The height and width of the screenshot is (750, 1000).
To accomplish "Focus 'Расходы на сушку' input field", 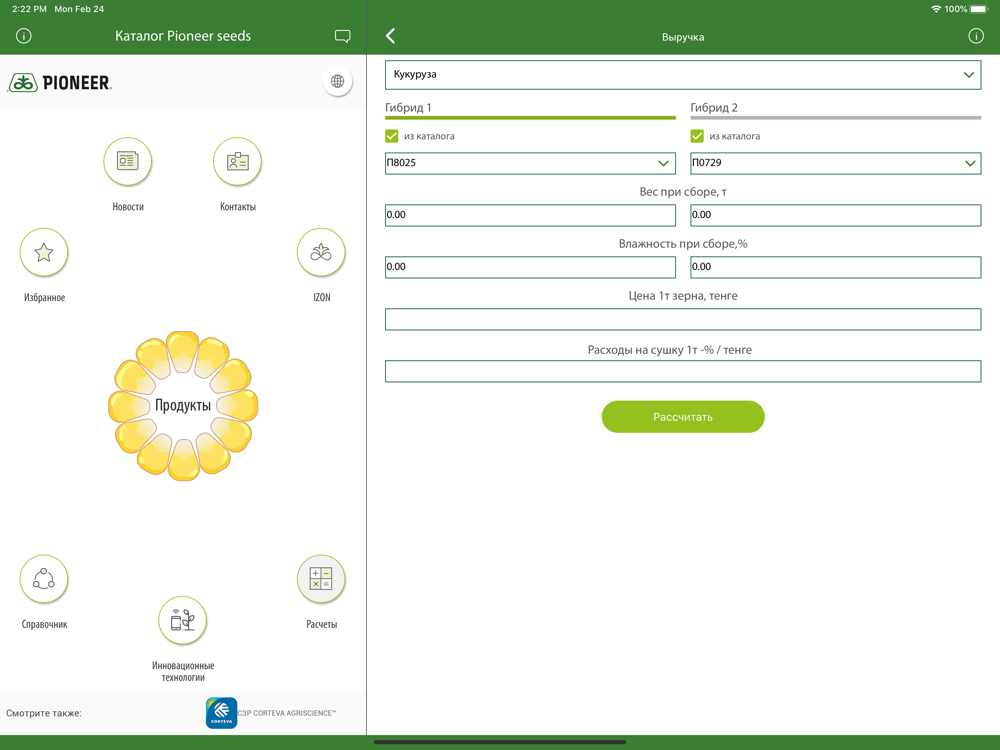I will point(683,371).
